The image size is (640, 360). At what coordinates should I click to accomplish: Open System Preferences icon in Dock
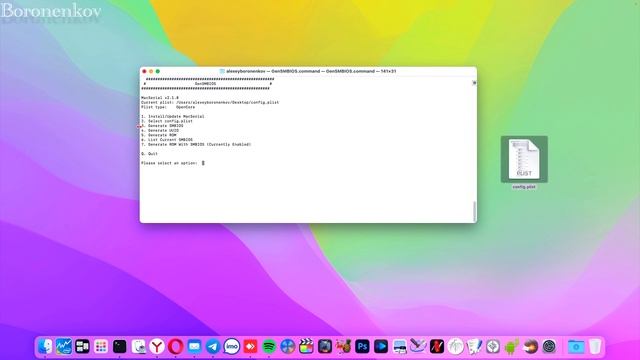coord(549,347)
